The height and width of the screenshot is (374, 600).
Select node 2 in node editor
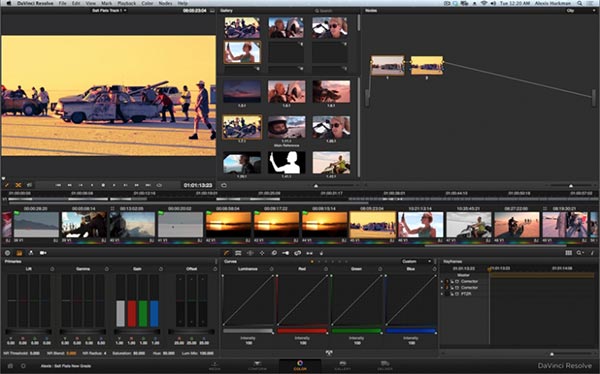click(427, 65)
